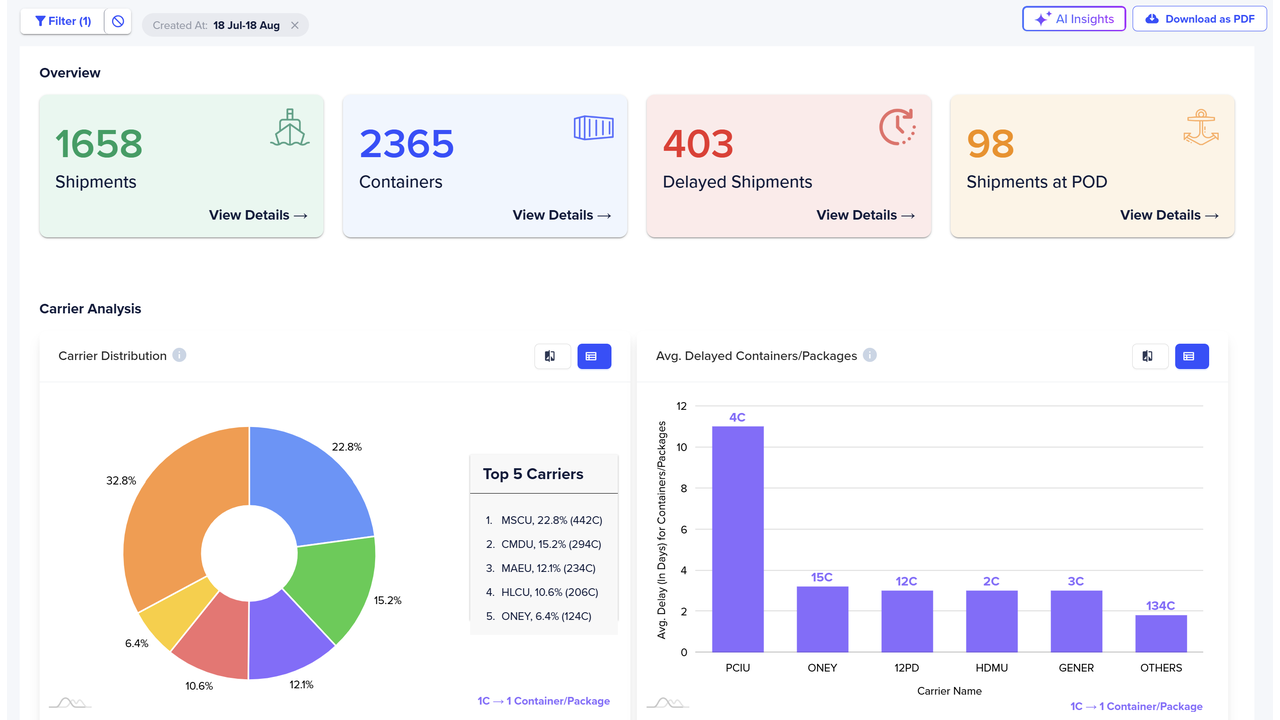Click the clear filters circle-slash icon
The height and width of the screenshot is (720, 1280).
point(118,21)
